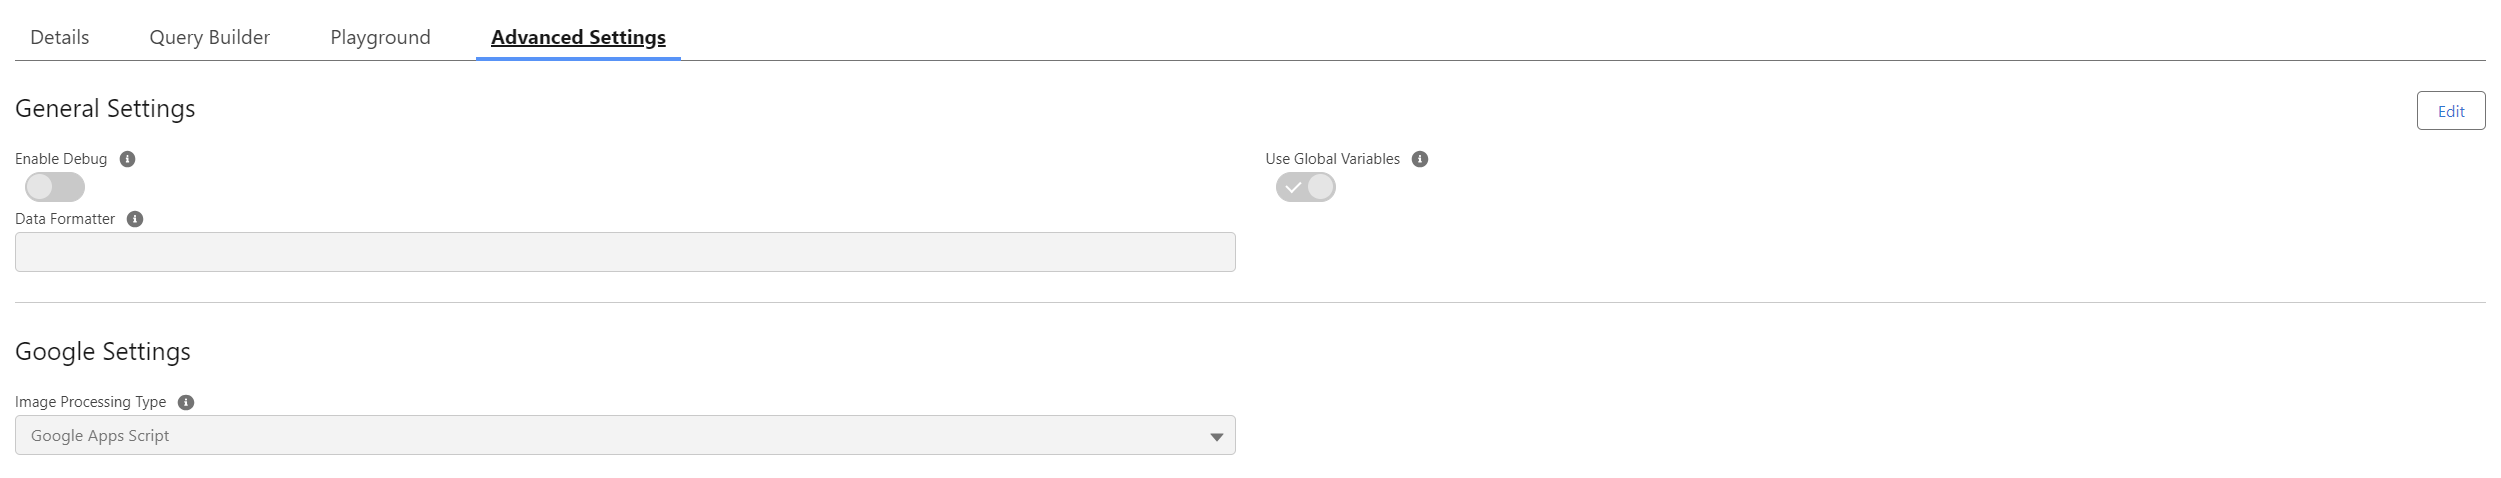Click the Data Formatter label text

[x=65, y=219]
